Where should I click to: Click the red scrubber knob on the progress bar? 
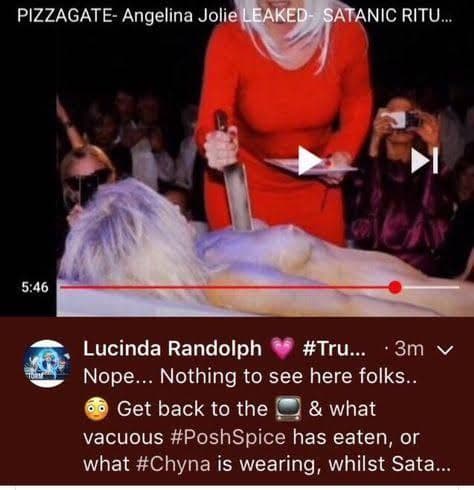395,287
